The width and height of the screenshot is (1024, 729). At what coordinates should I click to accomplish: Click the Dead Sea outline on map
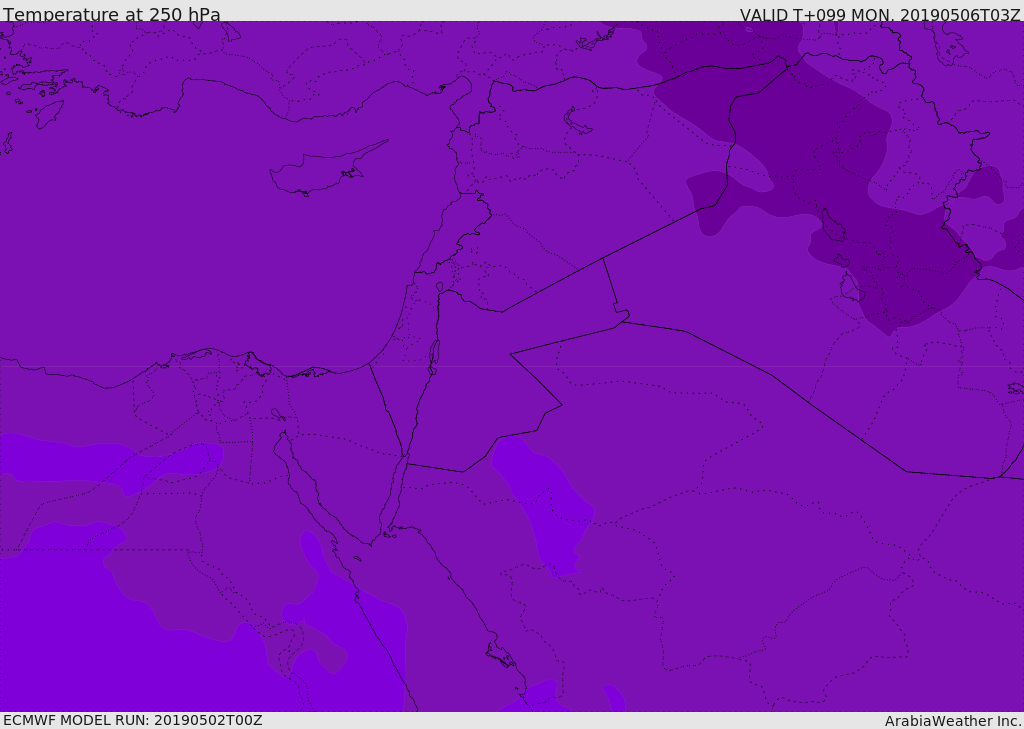point(434,357)
